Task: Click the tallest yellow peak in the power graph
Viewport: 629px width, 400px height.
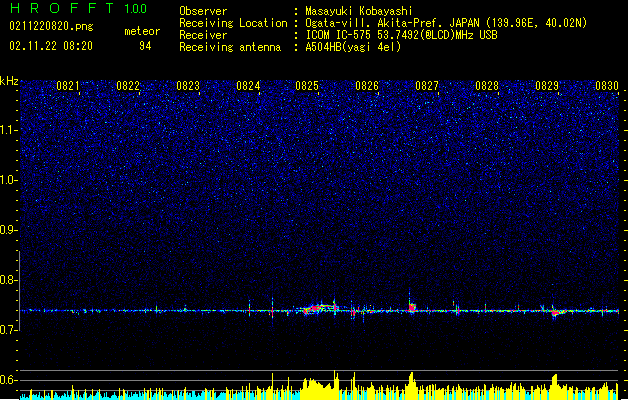Action: (x=335, y=384)
